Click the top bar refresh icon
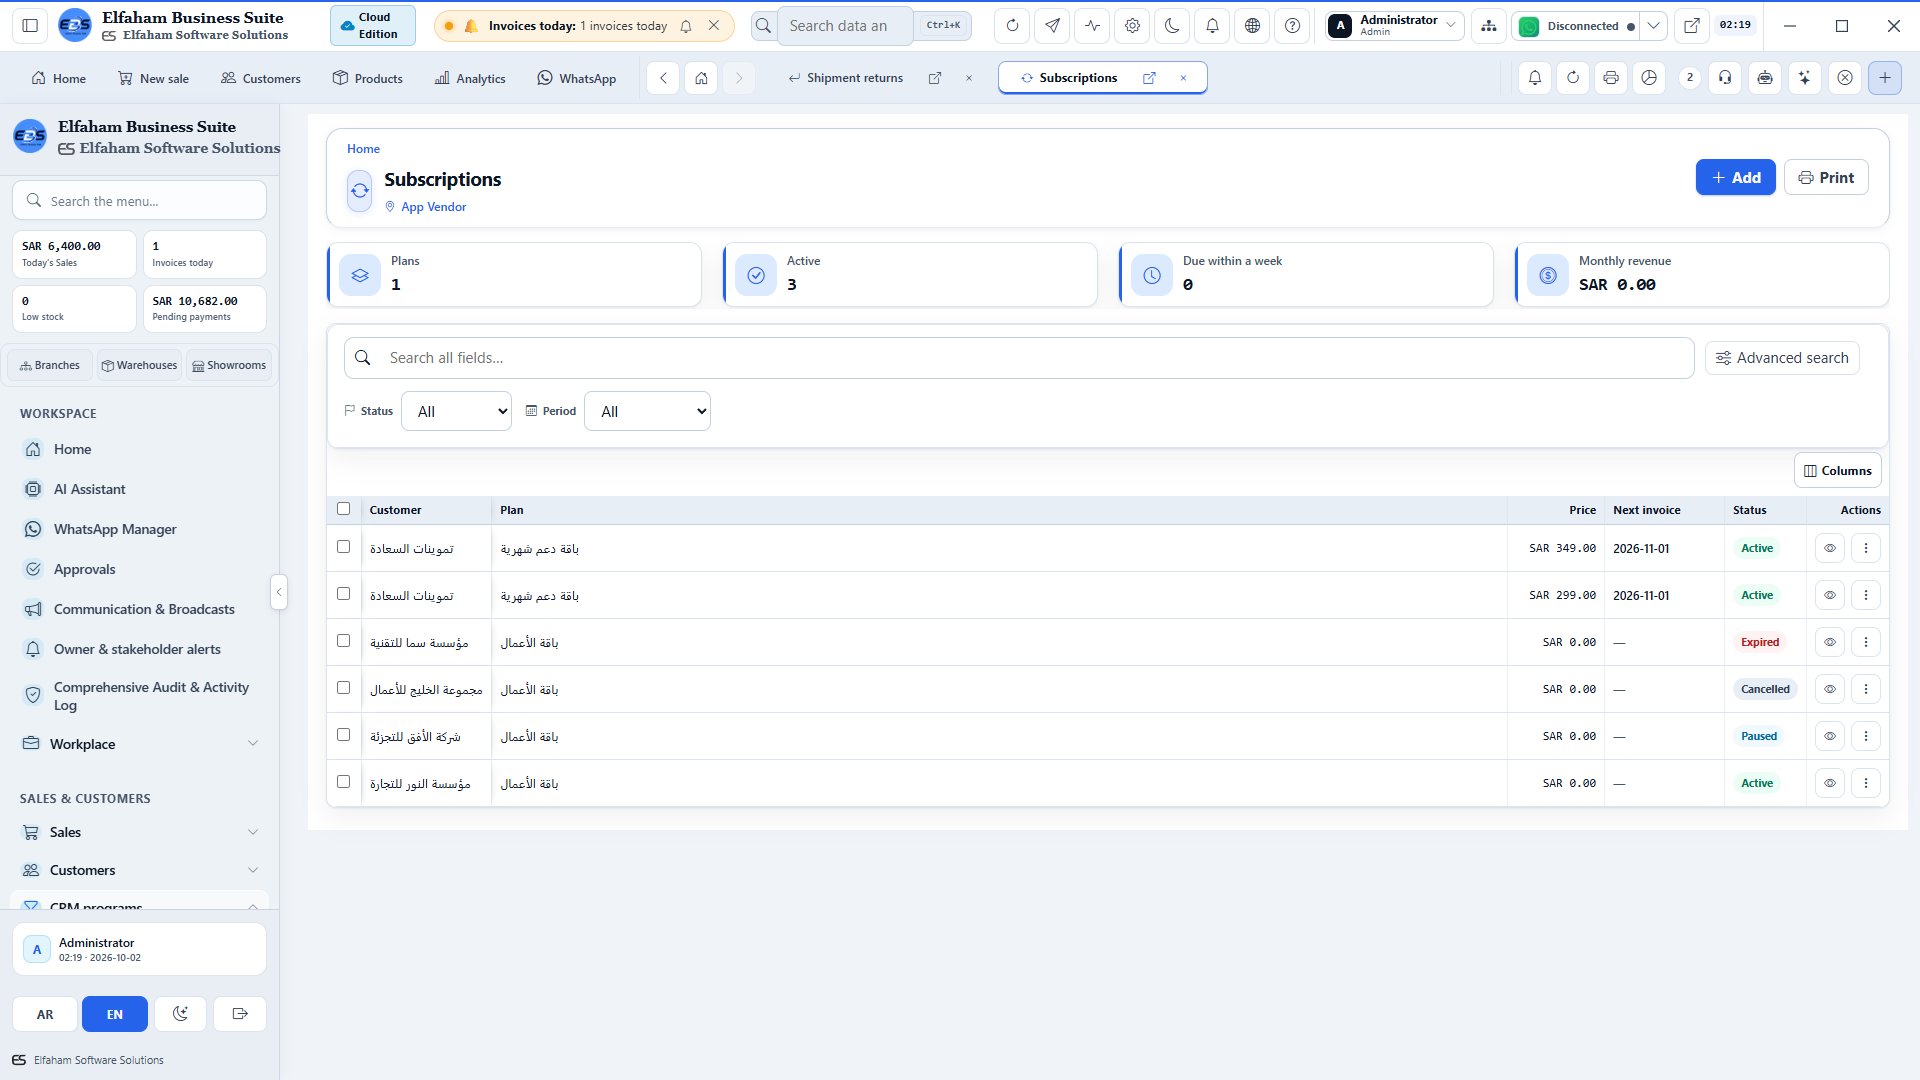This screenshot has height=1080, width=1920. [1012, 26]
